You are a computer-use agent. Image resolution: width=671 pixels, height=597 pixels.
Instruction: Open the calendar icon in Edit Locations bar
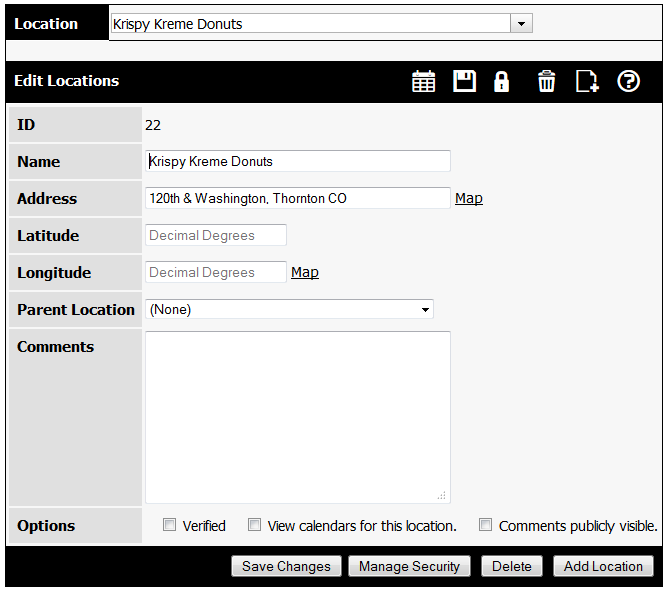click(423, 81)
